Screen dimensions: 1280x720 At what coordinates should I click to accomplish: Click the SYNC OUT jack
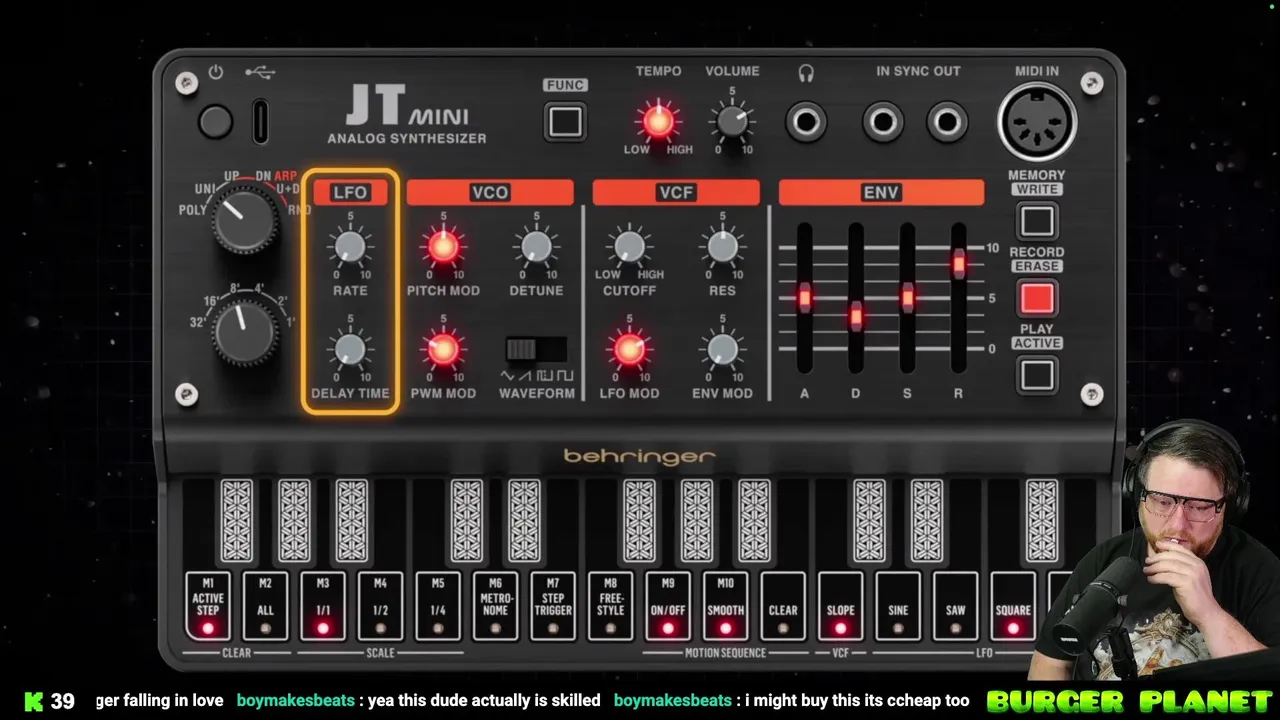[x=947, y=122]
